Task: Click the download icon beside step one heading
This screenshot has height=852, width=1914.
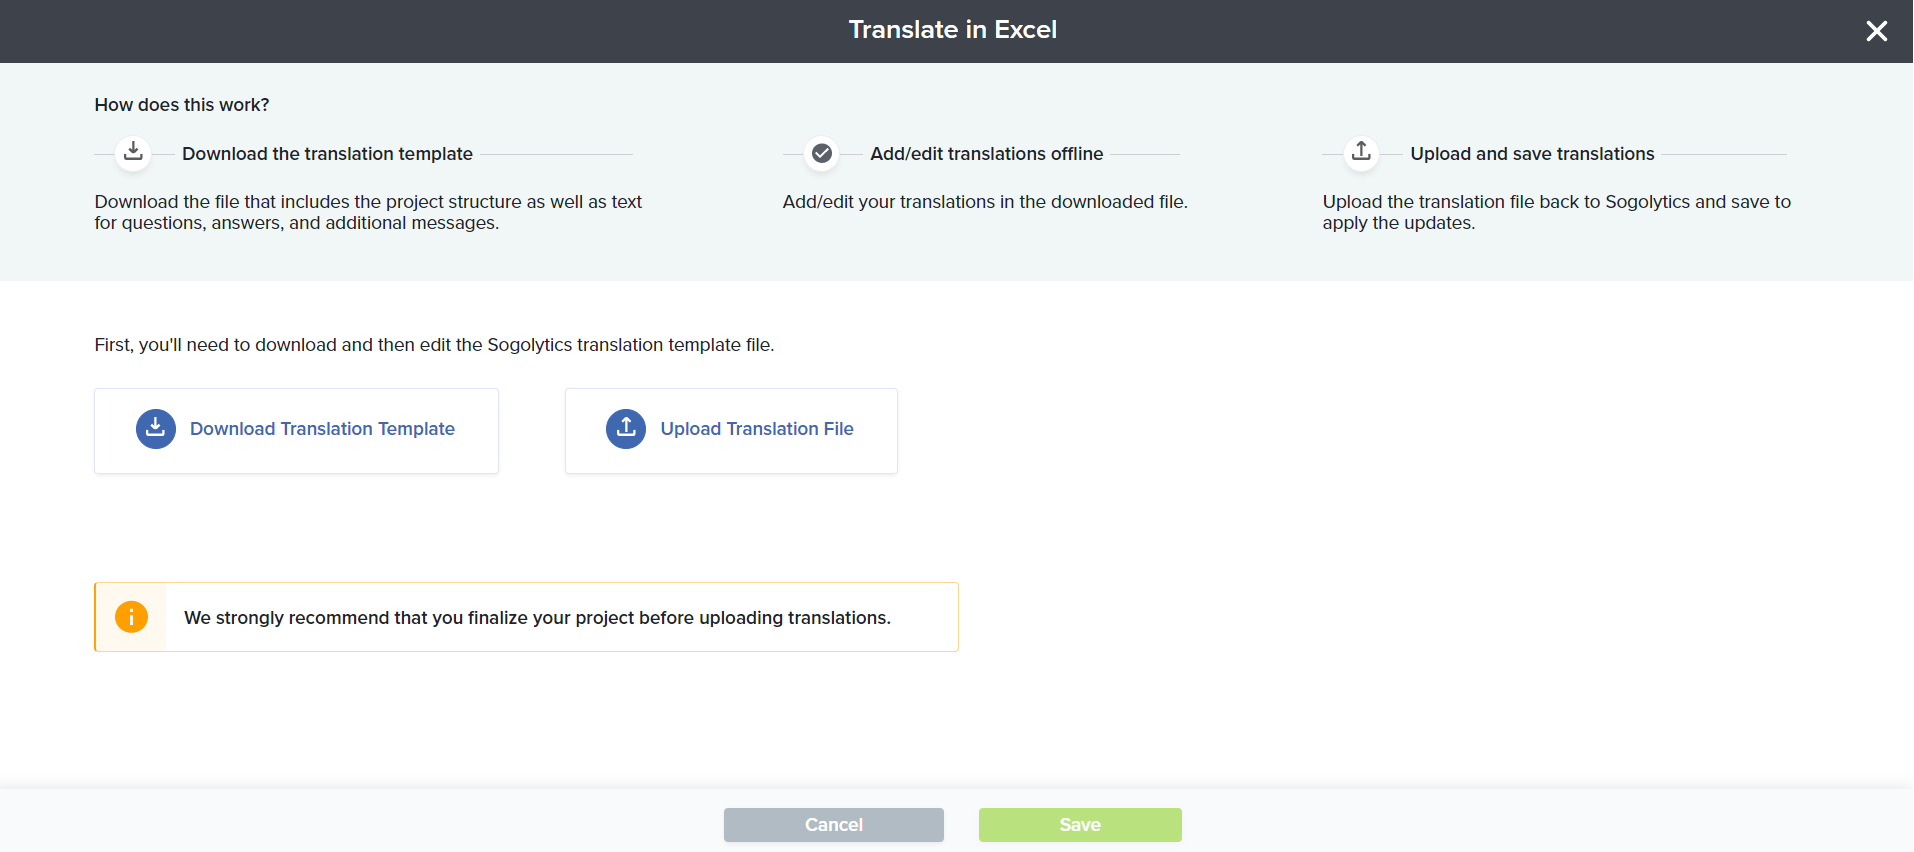Action: [x=132, y=153]
